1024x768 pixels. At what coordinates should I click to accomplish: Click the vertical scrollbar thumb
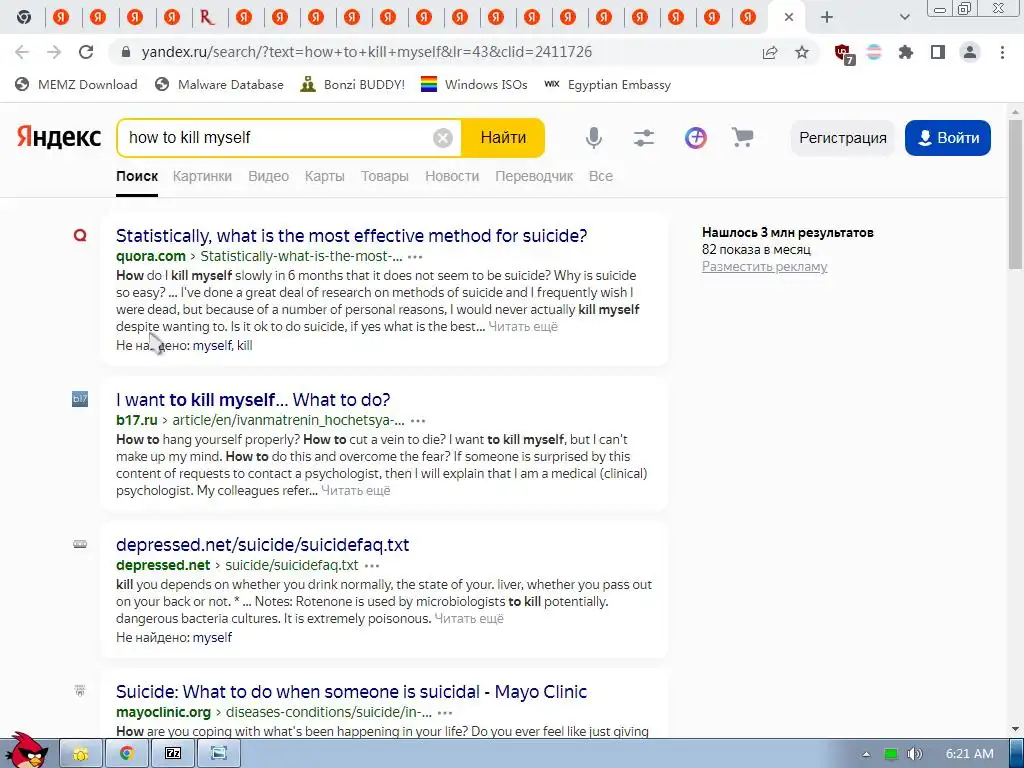tap(1016, 193)
